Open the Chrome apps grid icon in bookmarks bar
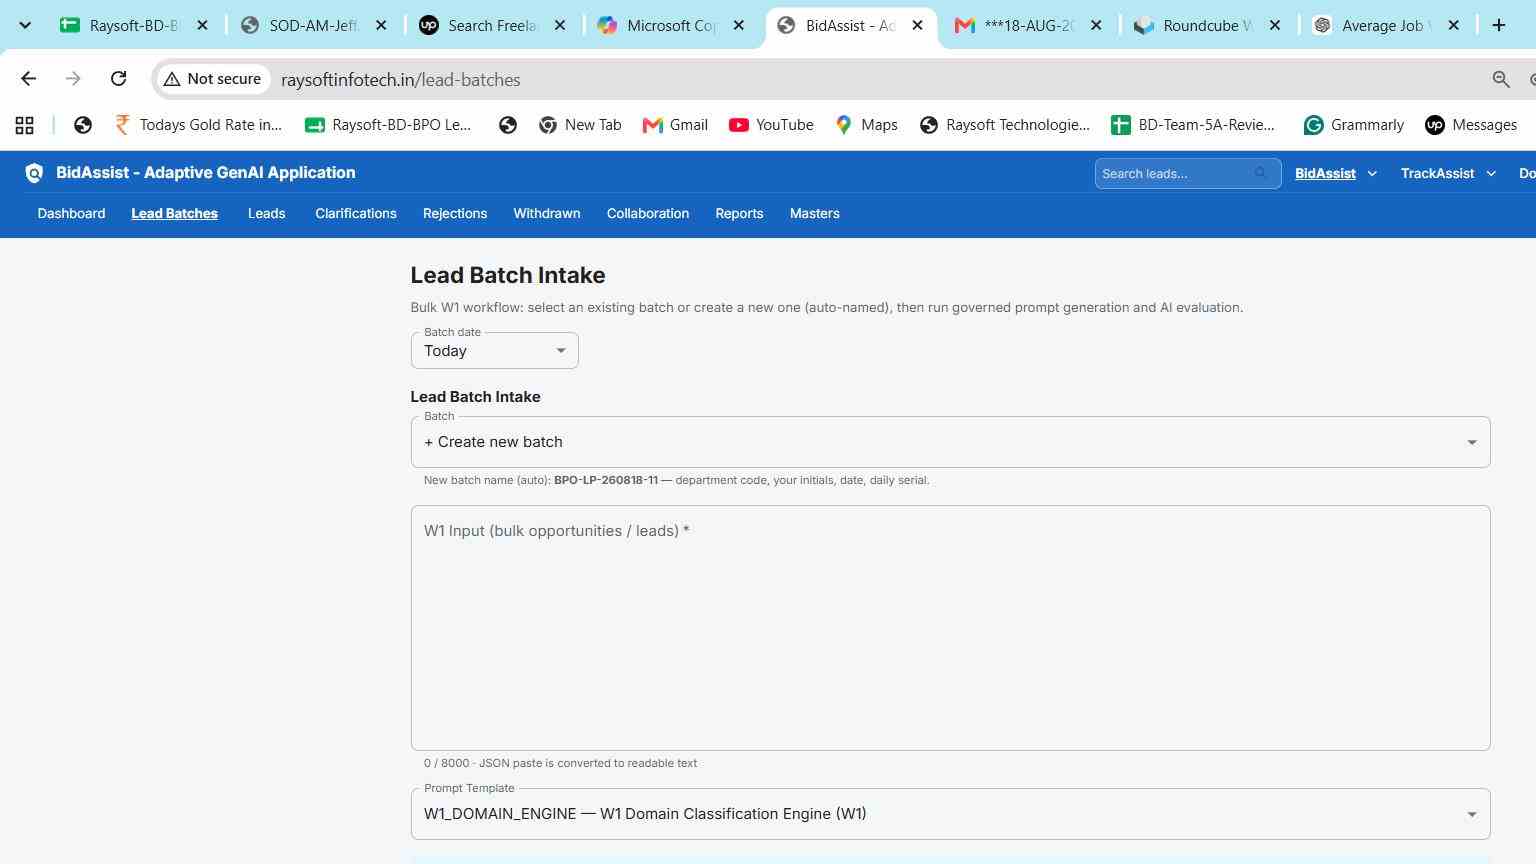The width and height of the screenshot is (1536, 864). pyautogui.click(x=24, y=125)
